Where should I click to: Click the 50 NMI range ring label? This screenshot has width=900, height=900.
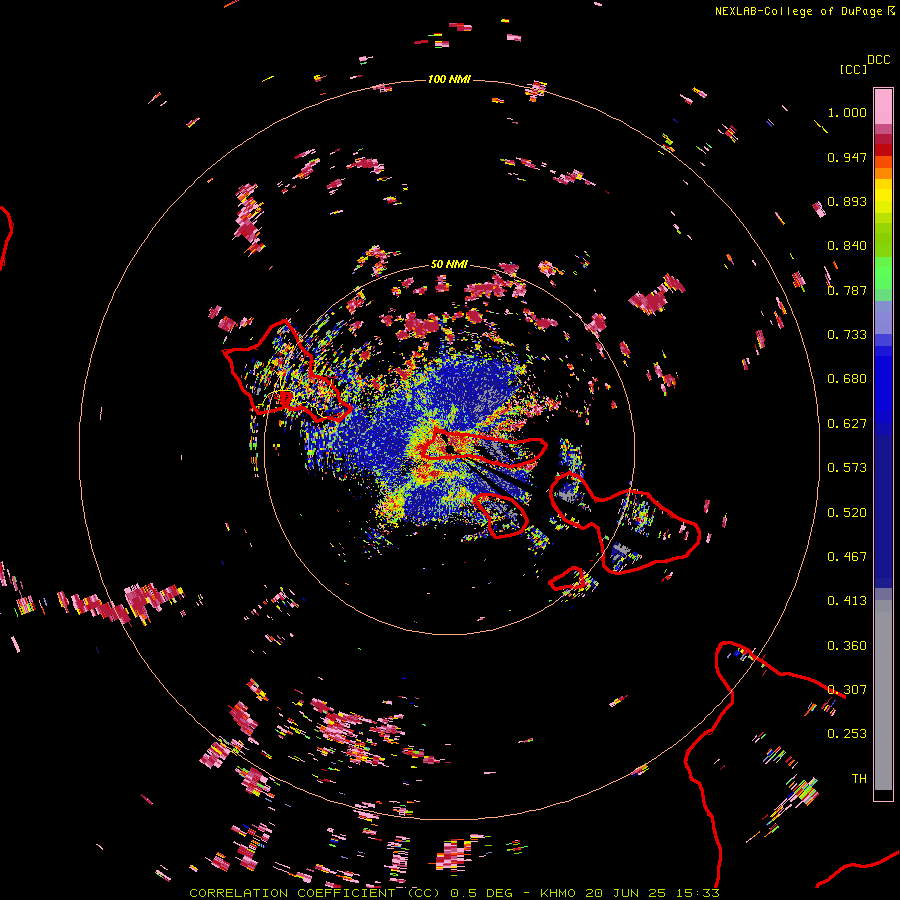pos(449,264)
